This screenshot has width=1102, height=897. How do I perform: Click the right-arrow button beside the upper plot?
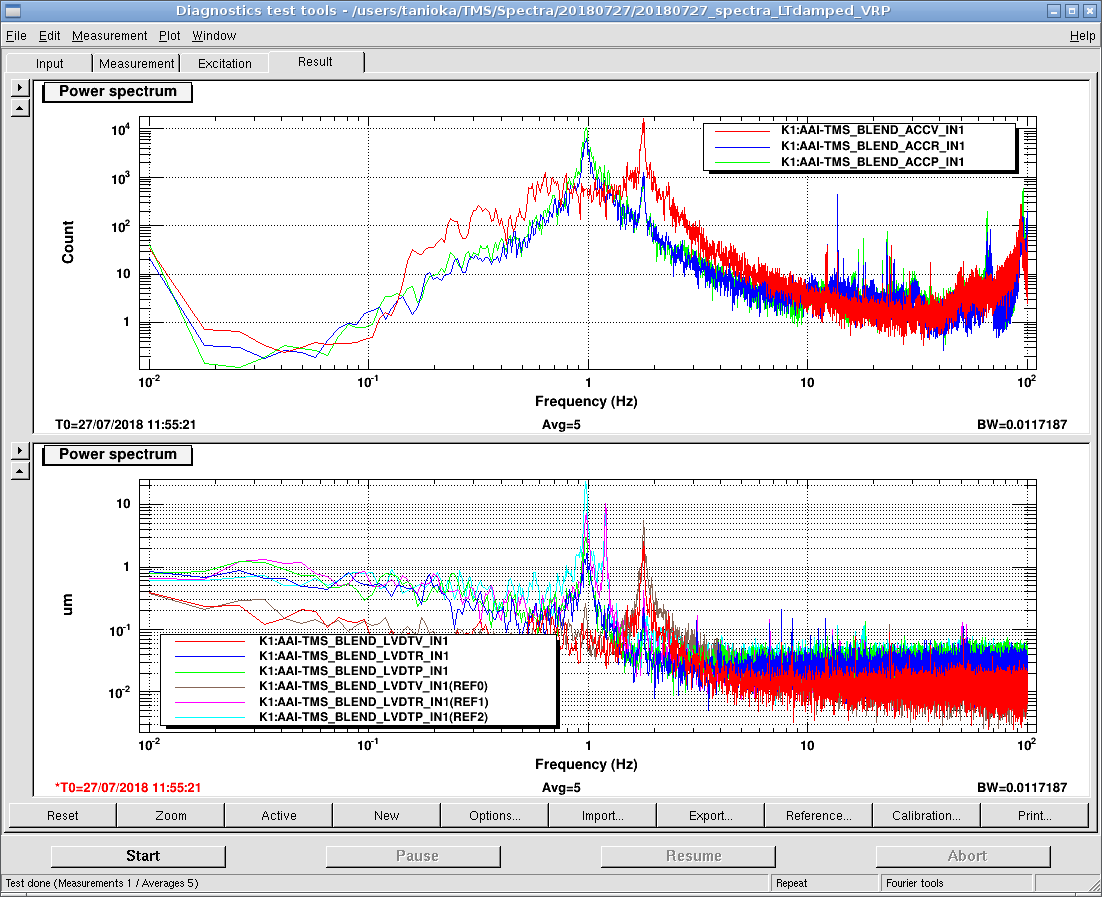(x=19, y=88)
